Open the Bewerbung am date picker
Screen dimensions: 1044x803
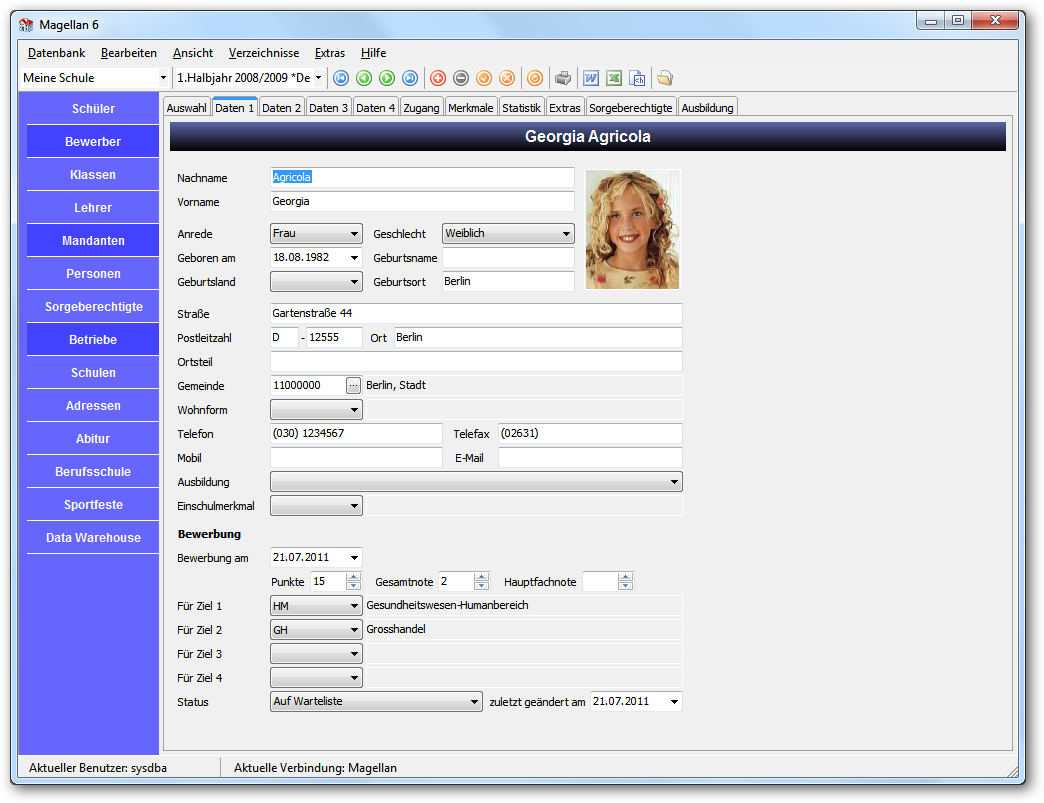pos(354,557)
